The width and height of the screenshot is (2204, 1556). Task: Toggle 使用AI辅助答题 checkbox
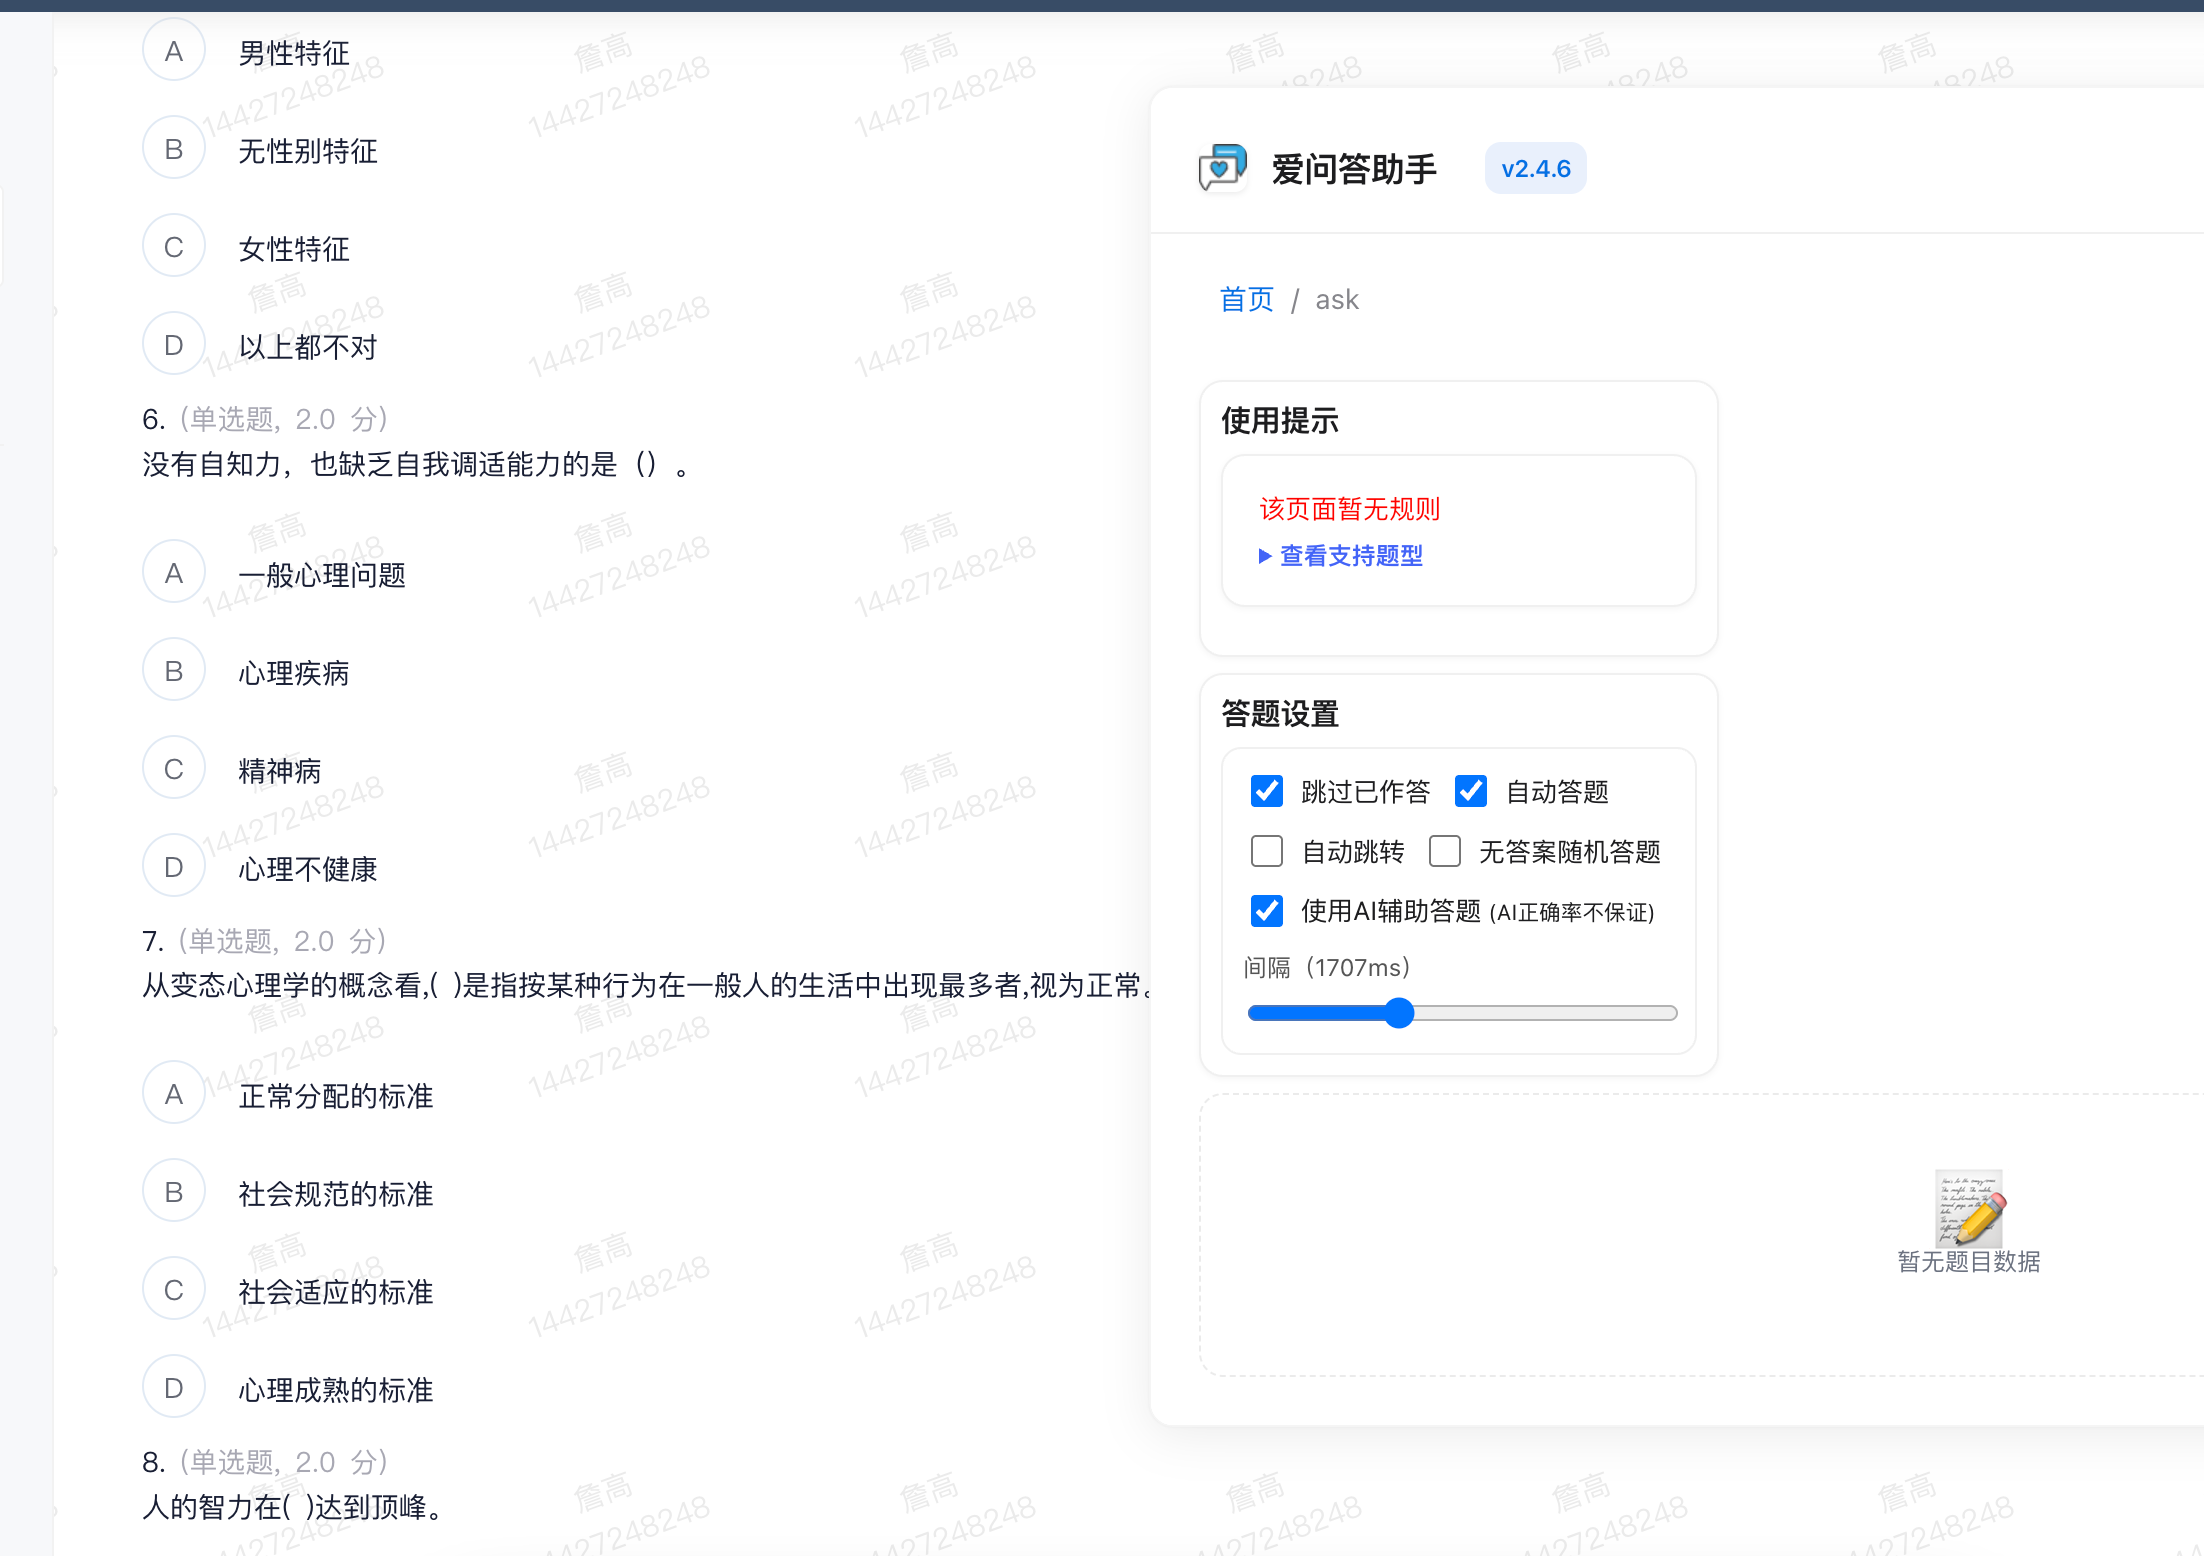[x=1267, y=911]
